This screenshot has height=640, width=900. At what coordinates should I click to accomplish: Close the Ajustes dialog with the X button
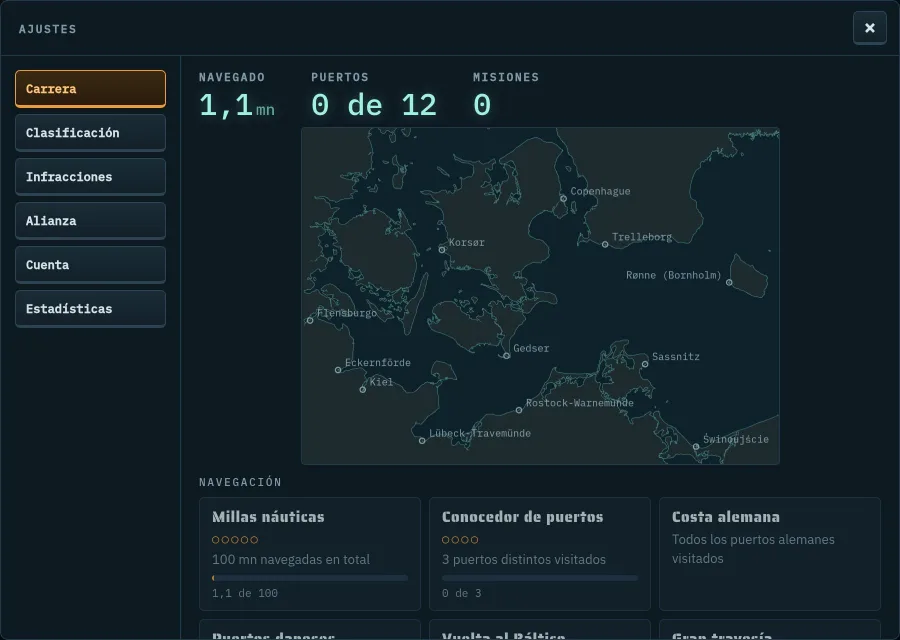pos(870,28)
